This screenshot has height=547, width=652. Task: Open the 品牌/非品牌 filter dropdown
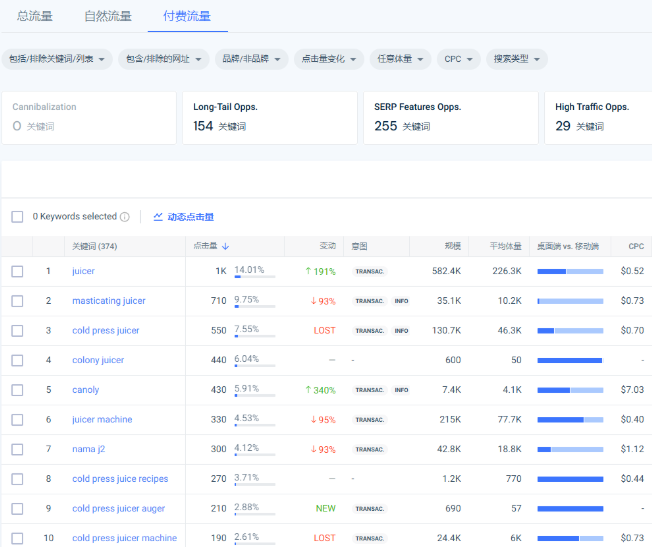pyautogui.click(x=252, y=59)
